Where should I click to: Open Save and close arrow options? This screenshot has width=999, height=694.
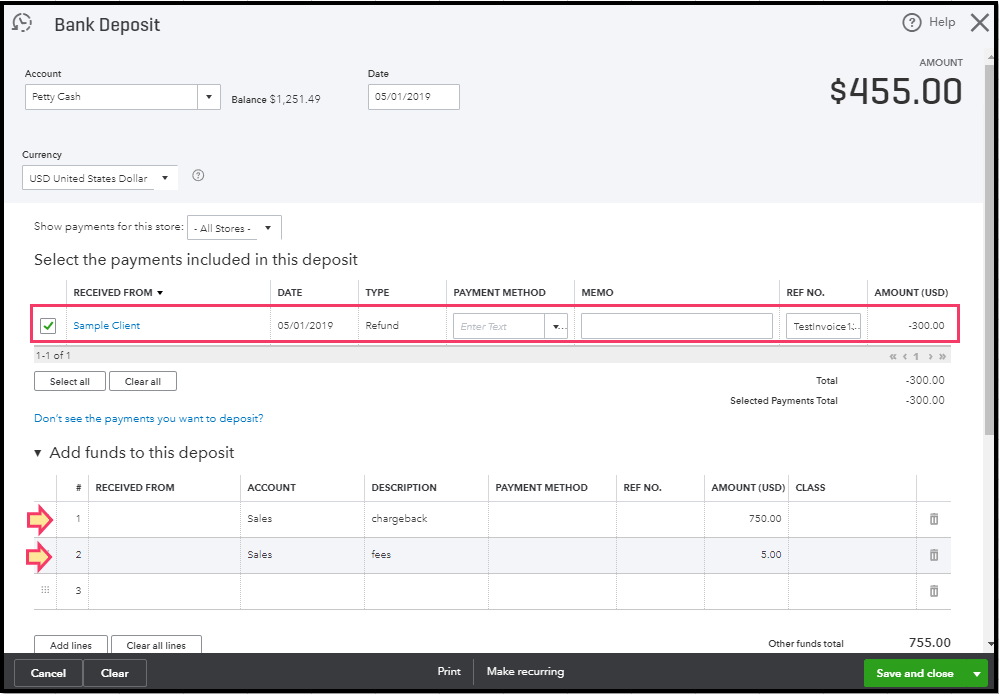pyautogui.click(x=977, y=673)
